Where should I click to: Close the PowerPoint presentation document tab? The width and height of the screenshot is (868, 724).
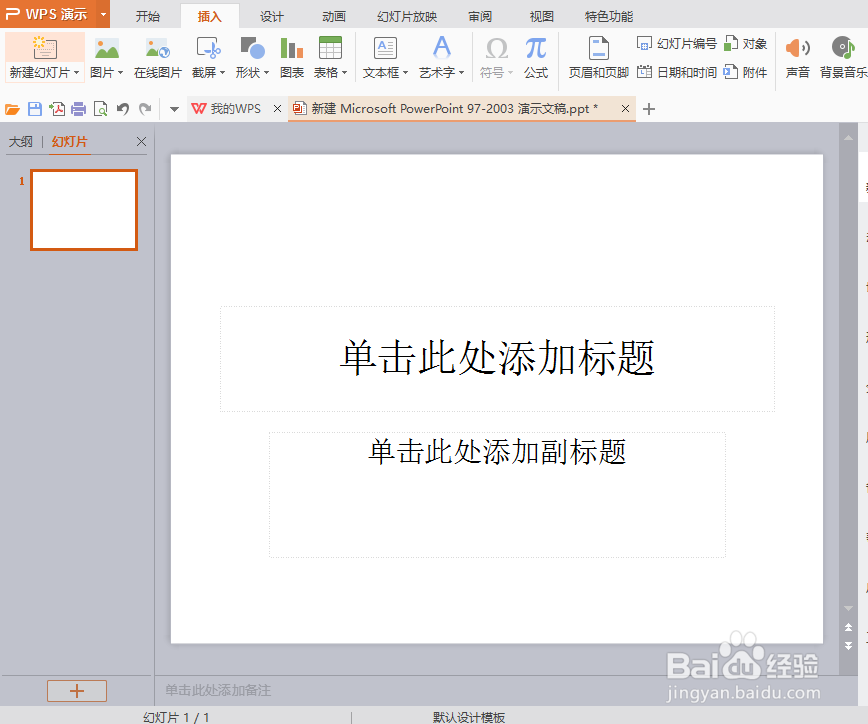pyautogui.click(x=625, y=108)
